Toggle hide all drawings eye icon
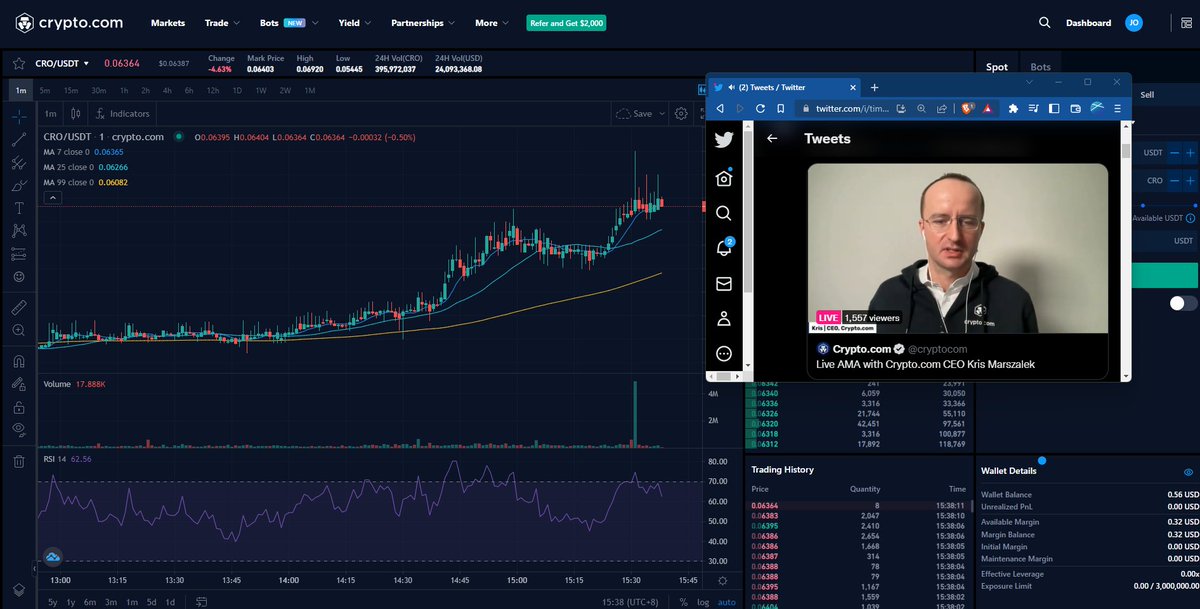The image size is (1200, 609). point(18,430)
